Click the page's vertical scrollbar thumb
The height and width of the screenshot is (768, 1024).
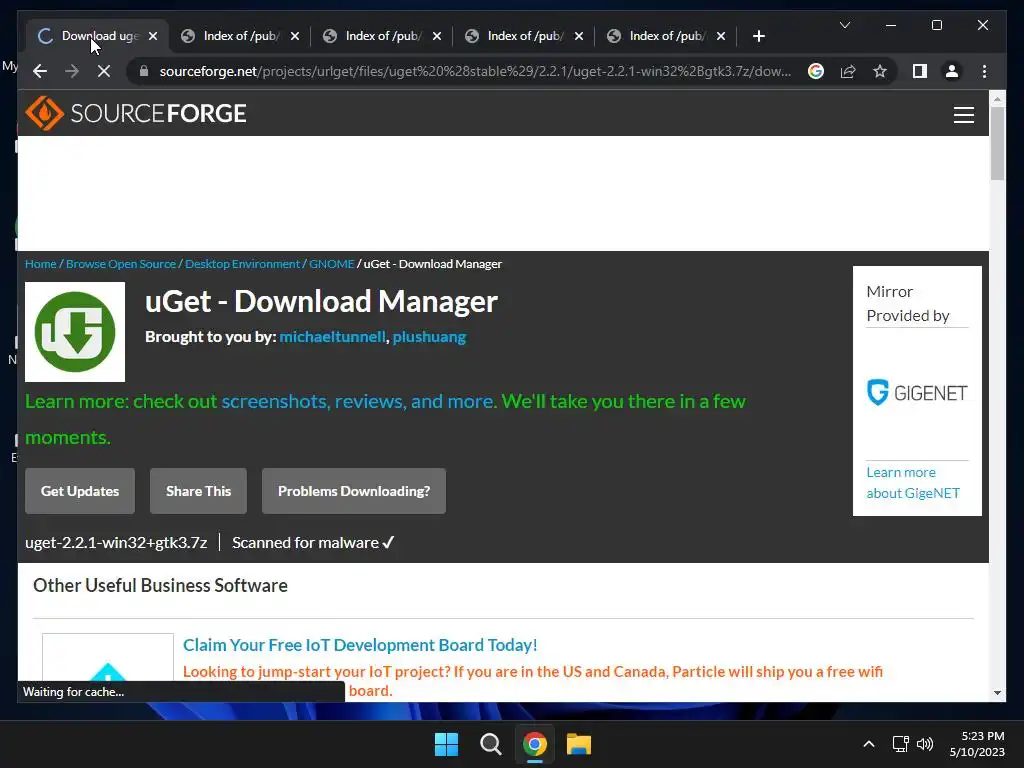pos(997,142)
